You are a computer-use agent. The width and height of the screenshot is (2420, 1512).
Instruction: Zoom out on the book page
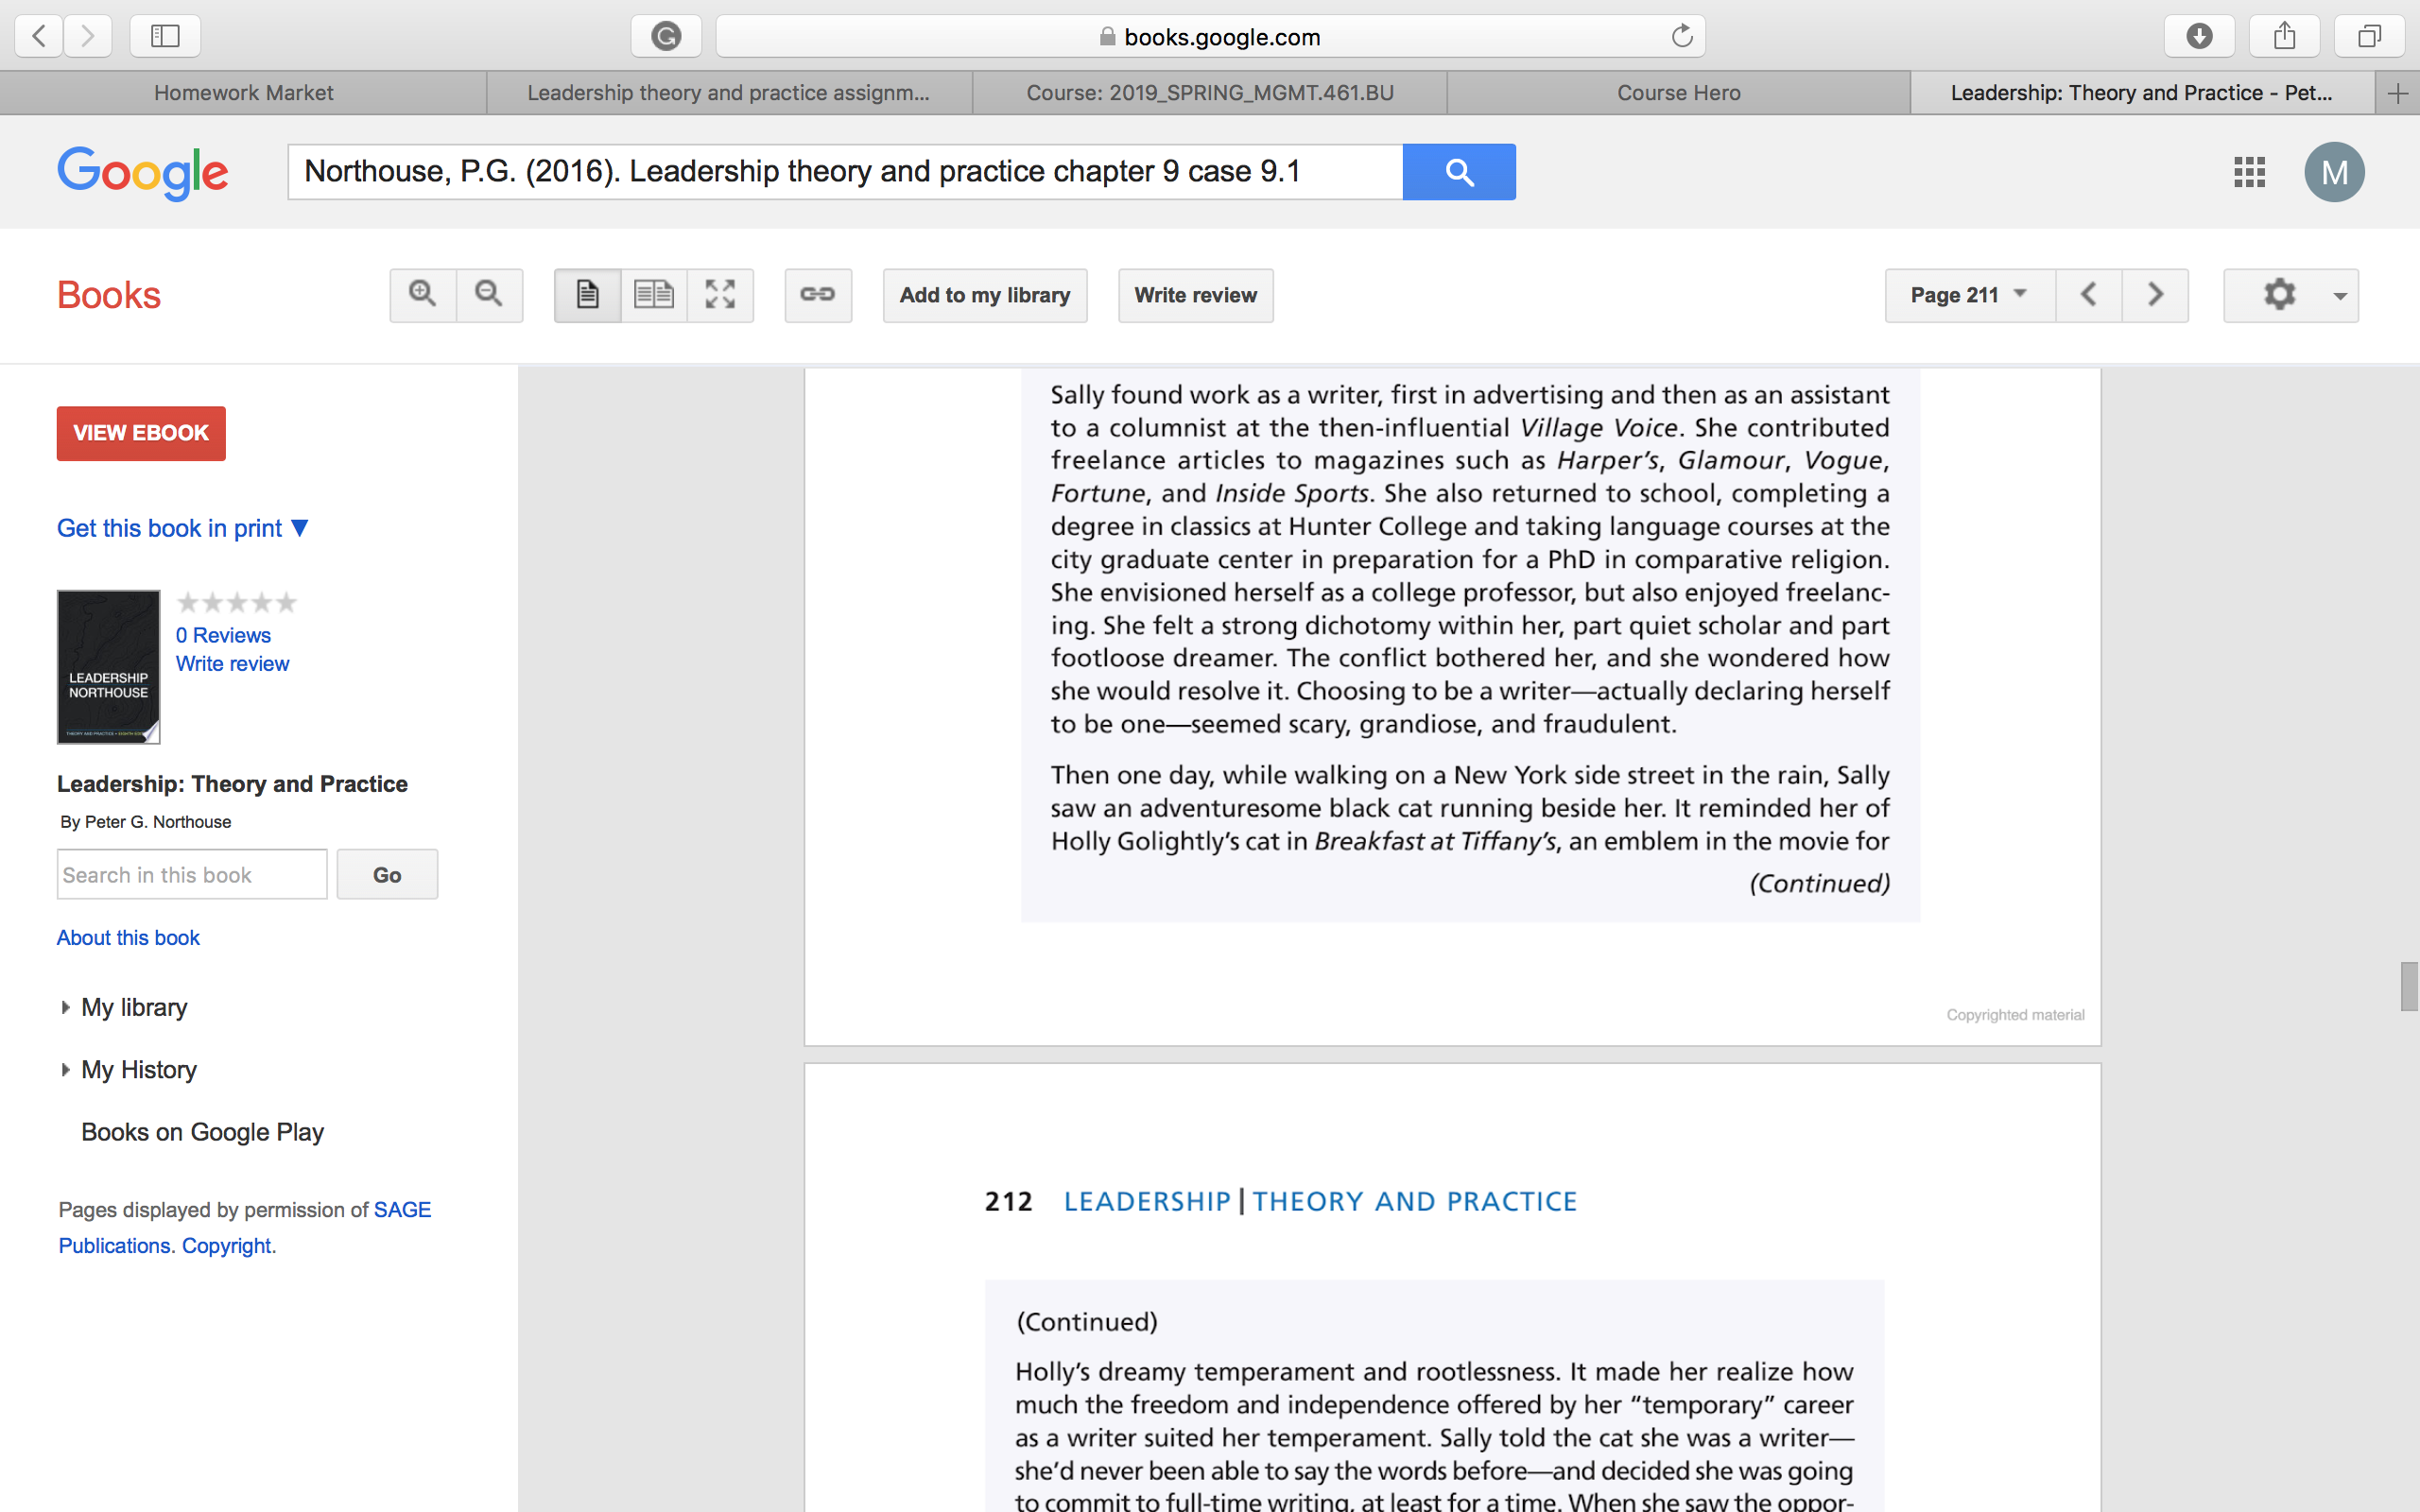[489, 295]
